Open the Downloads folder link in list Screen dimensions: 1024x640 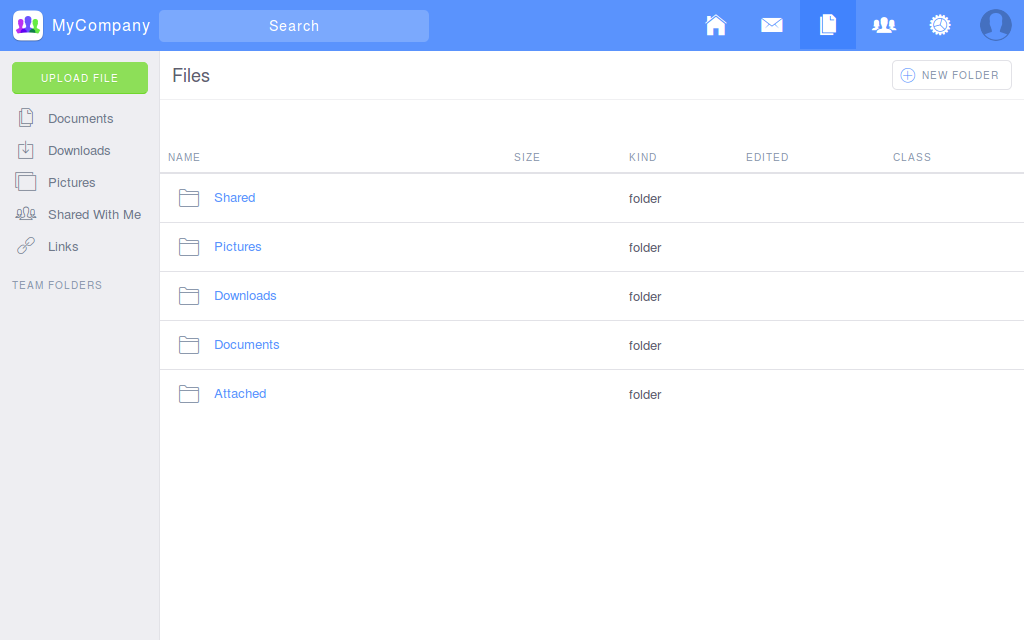tap(245, 295)
